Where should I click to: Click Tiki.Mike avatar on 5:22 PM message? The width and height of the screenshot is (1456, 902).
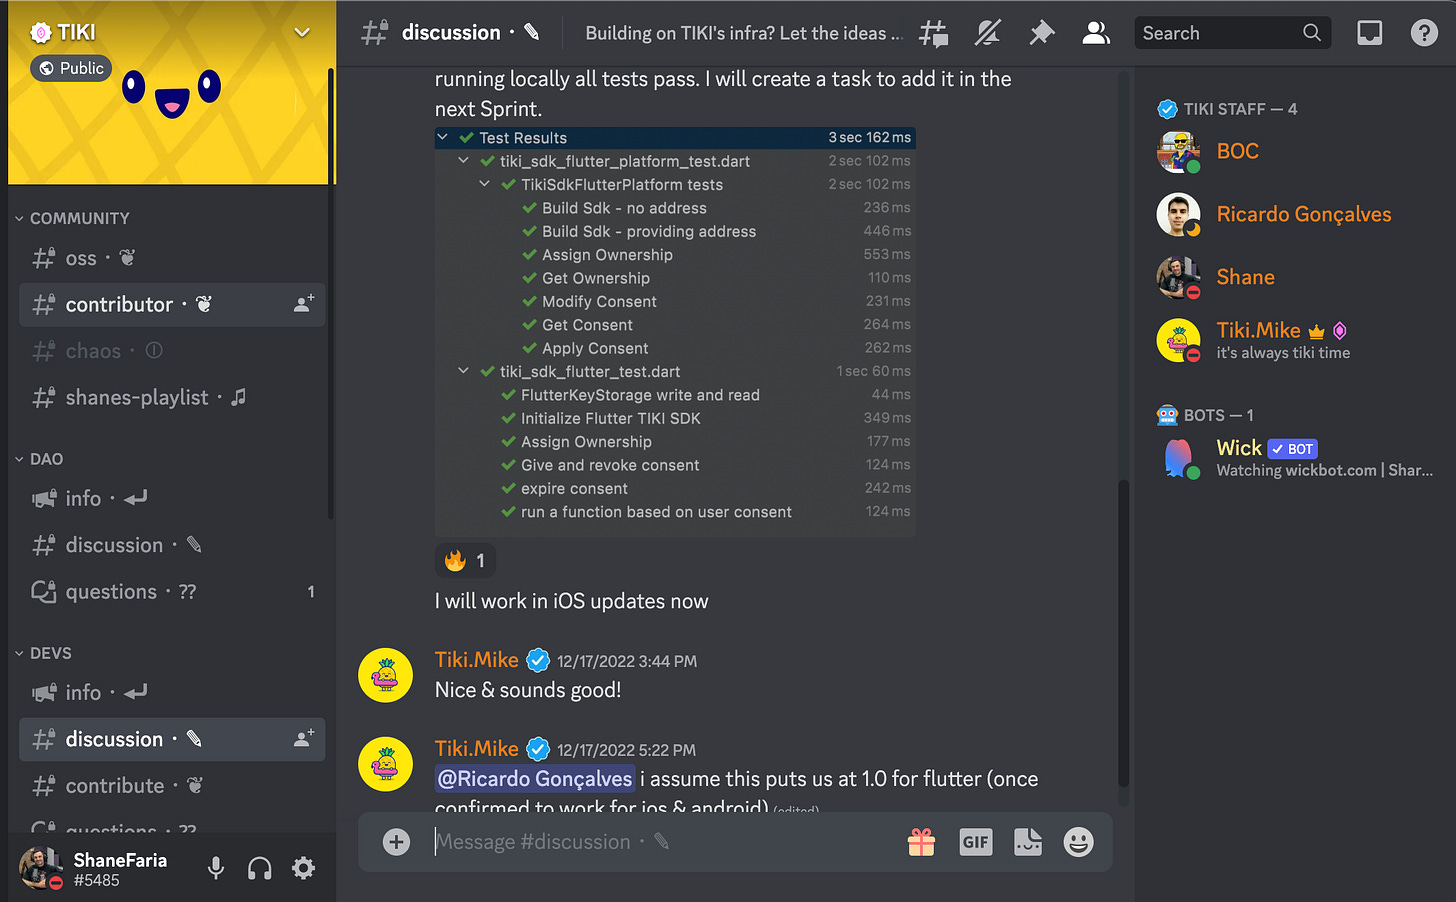tap(385, 764)
